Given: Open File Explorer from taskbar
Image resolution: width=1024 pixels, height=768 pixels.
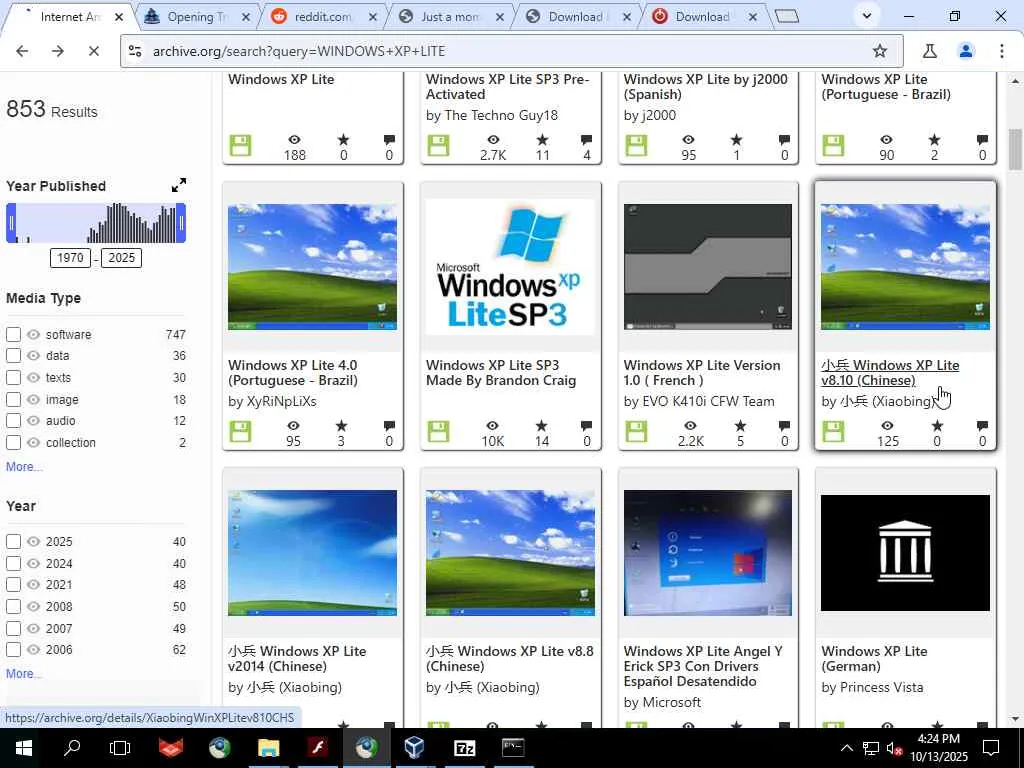Looking at the screenshot, I should pos(268,748).
